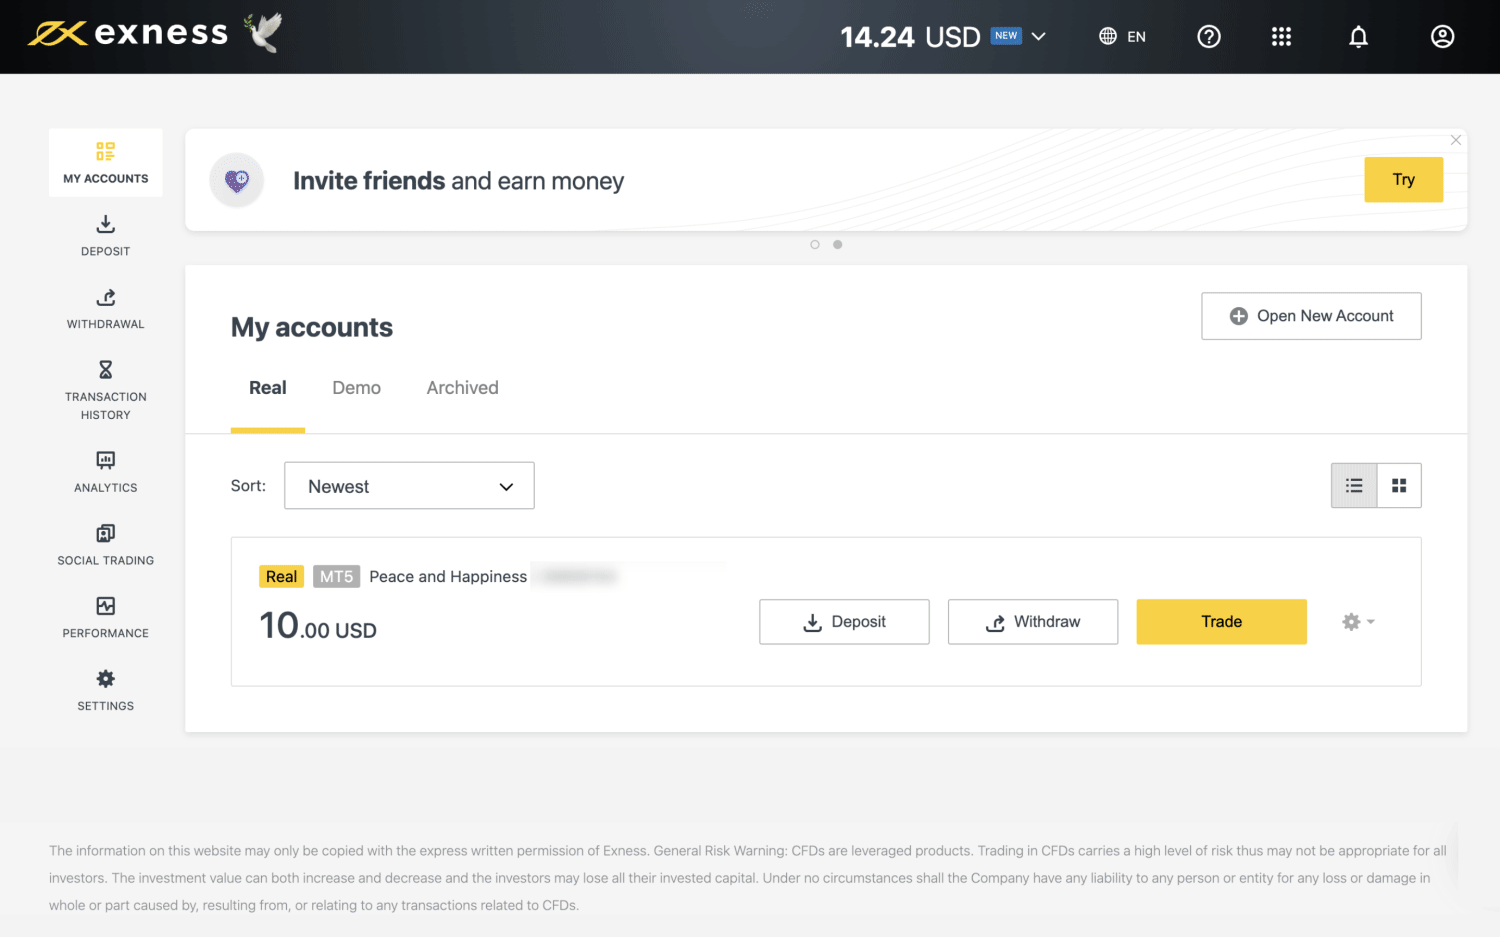Image resolution: width=1500 pixels, height=937 pixels.
Task: Expand the 14.24 USD balance dropdown
Action: point(1039,37)
